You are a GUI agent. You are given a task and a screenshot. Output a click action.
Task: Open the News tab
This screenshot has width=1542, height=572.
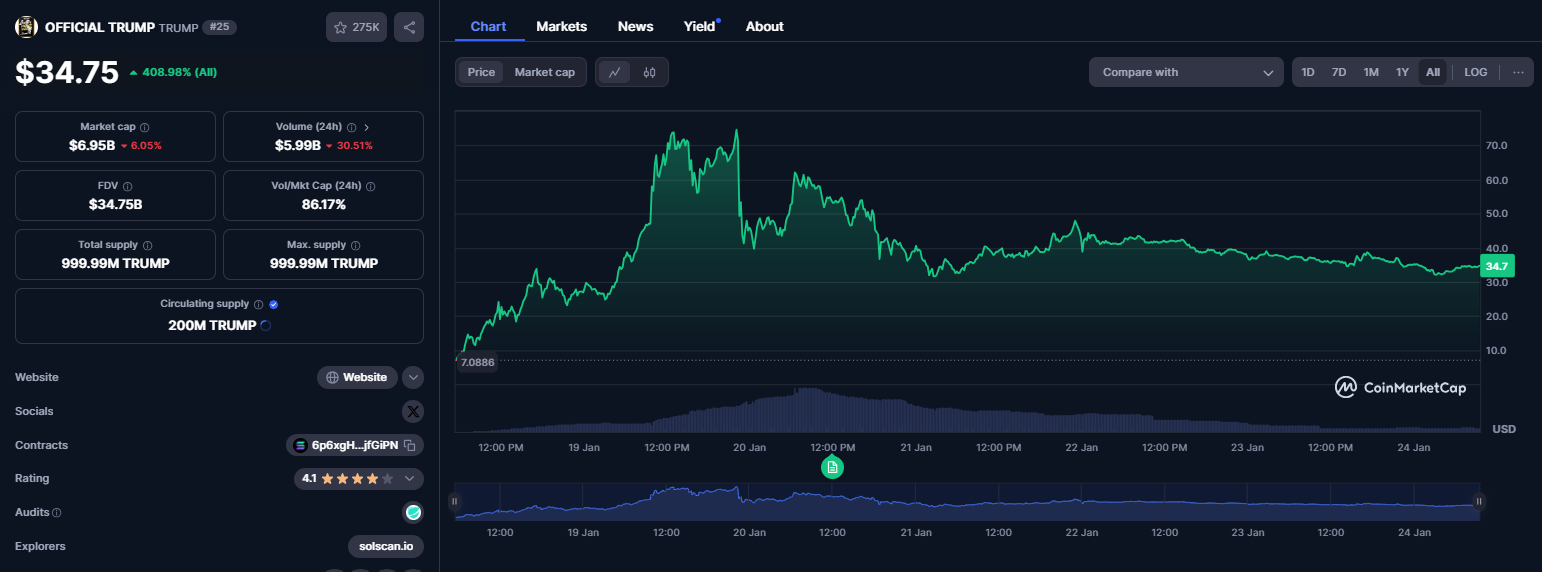635,26
